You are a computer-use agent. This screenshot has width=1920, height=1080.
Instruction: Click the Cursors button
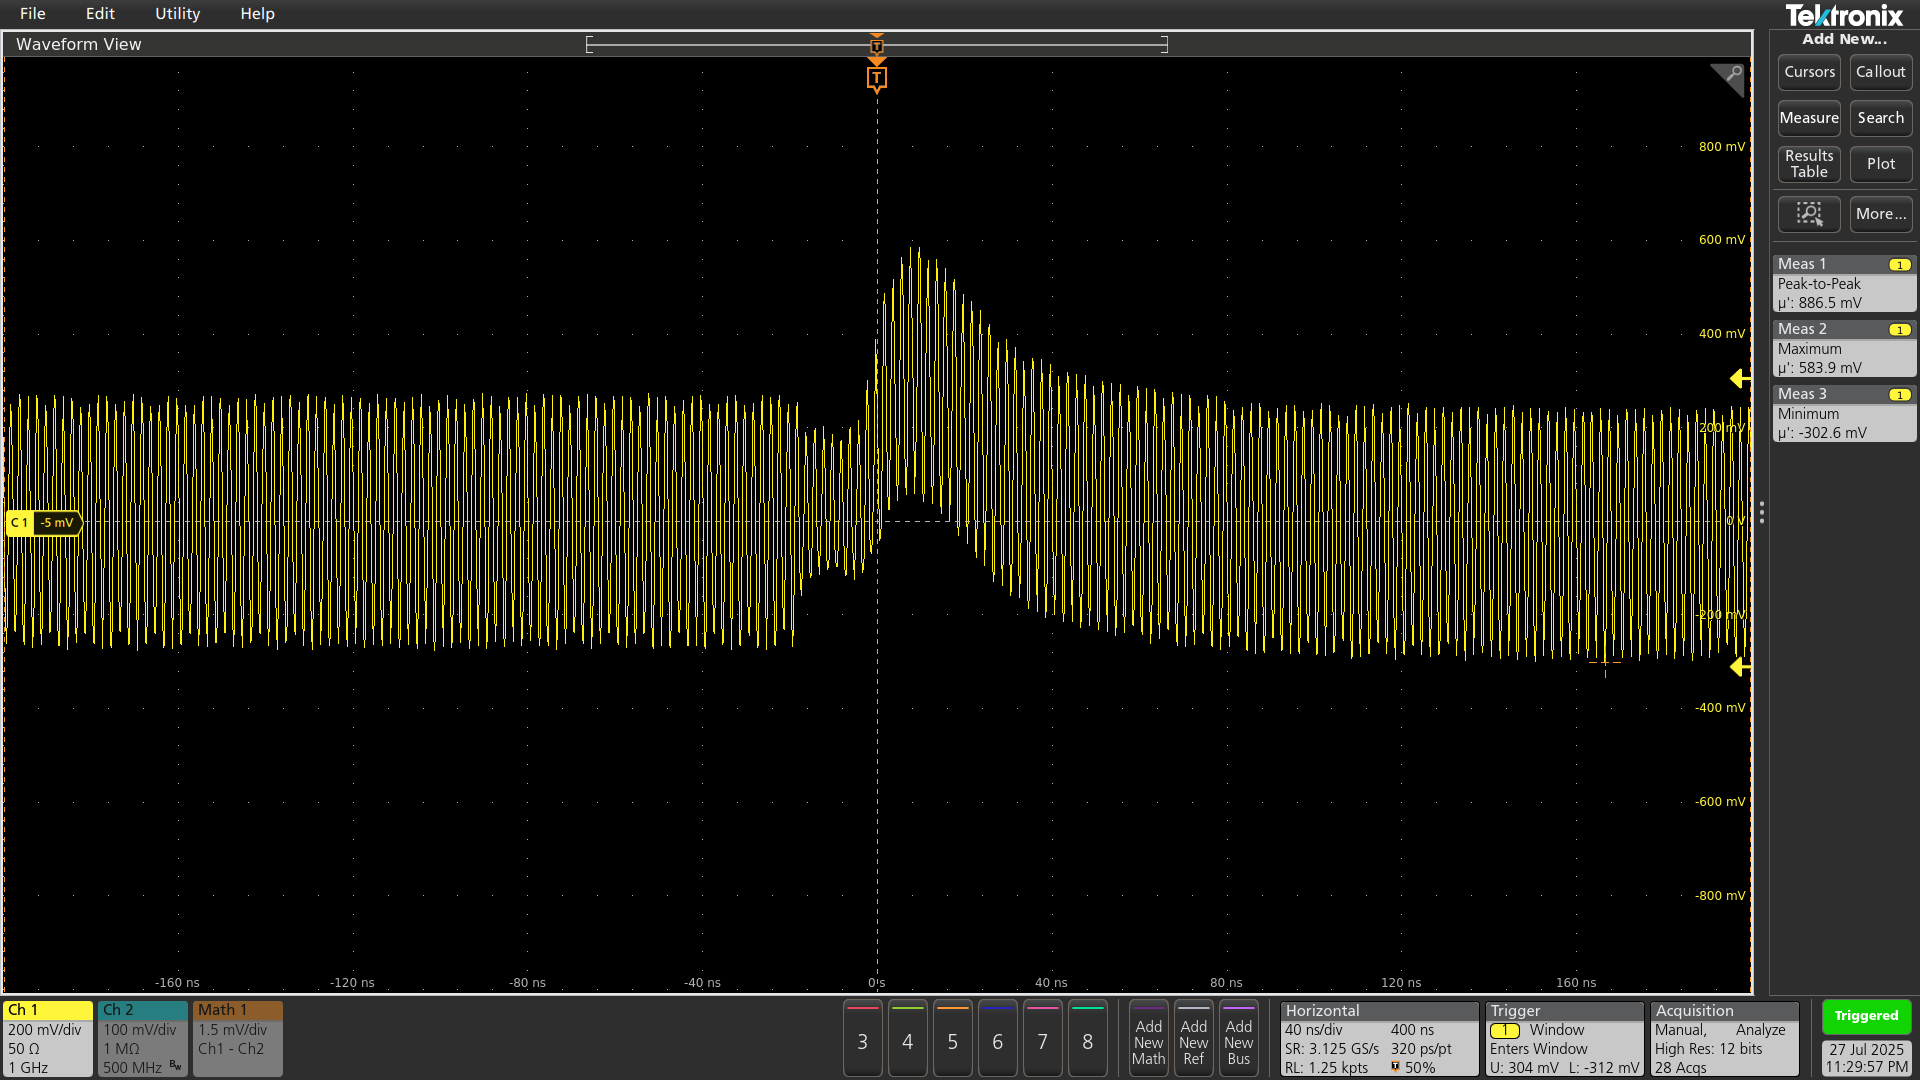(1809, 71)
